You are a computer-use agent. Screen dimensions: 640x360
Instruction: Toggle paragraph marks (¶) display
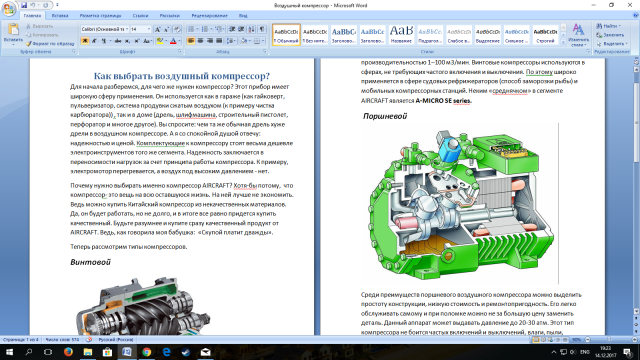[x=262, y=29]
